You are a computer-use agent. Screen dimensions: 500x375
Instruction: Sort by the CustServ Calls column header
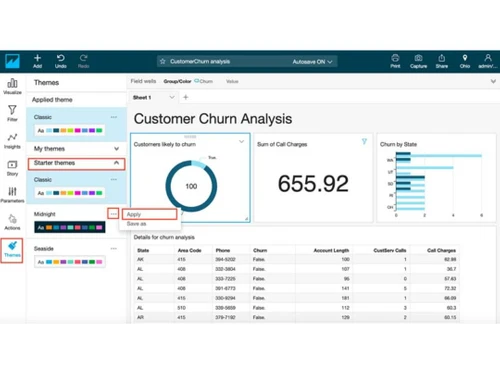point(390,250)
